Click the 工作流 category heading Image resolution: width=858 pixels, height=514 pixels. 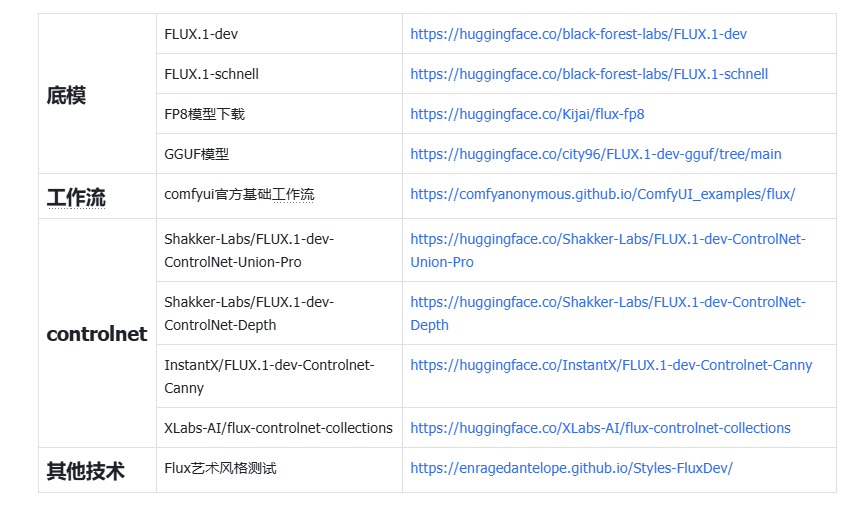click(x=76, y=198)
